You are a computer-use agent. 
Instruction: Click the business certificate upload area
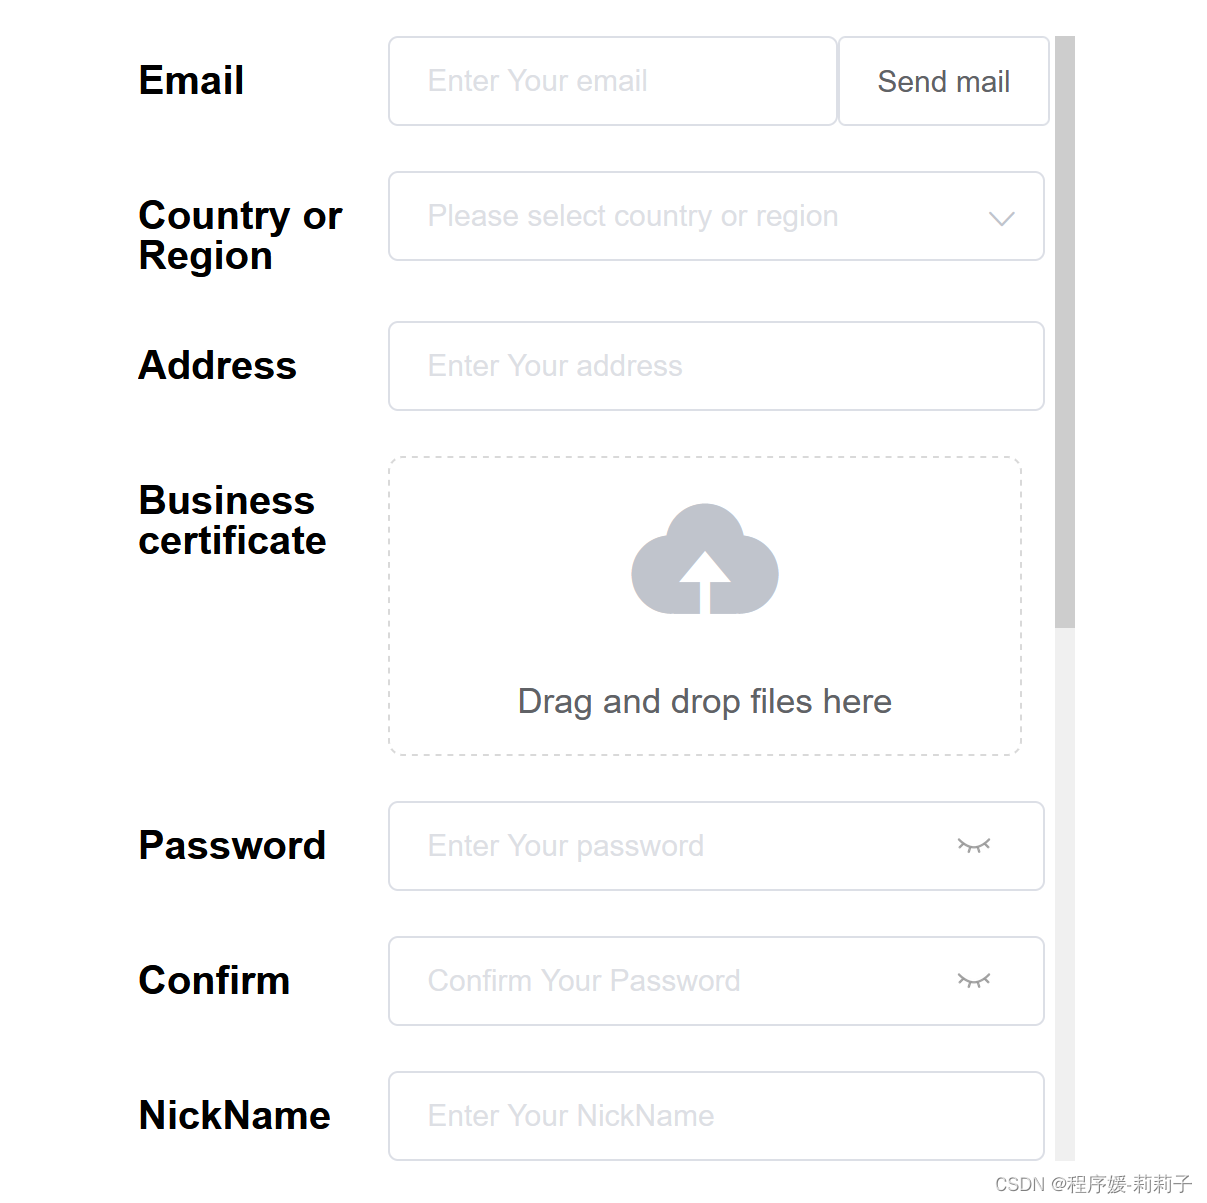click(x=705, y=606)
